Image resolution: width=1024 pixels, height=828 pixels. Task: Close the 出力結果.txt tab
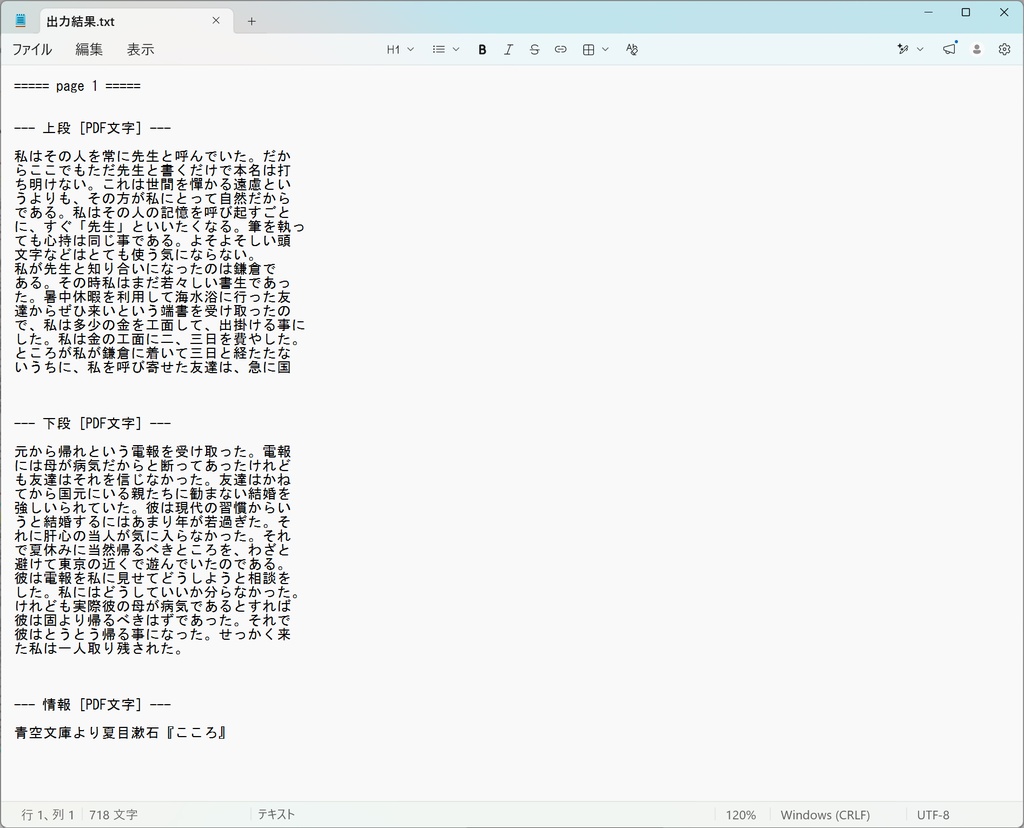(216, 21)
